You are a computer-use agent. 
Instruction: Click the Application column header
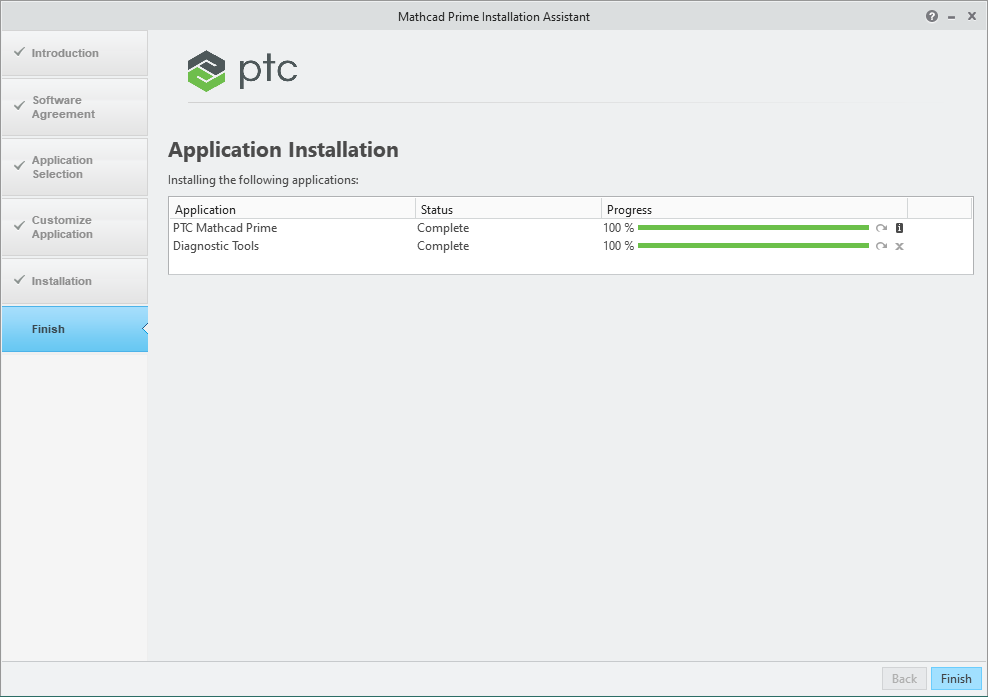(x=205, y=209)
